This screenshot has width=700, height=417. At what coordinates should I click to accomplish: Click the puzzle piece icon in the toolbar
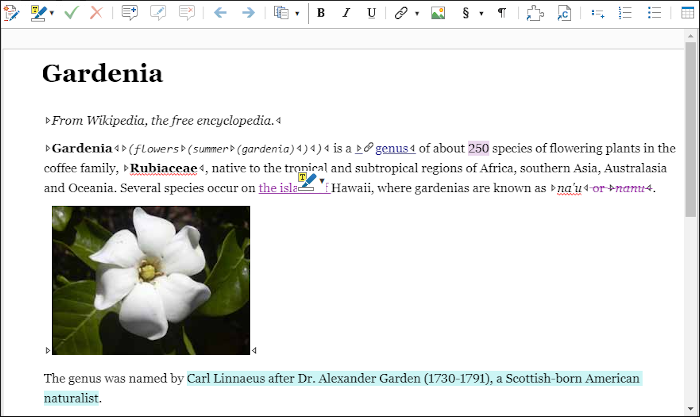pyautogui.click(x=535, y=13)
